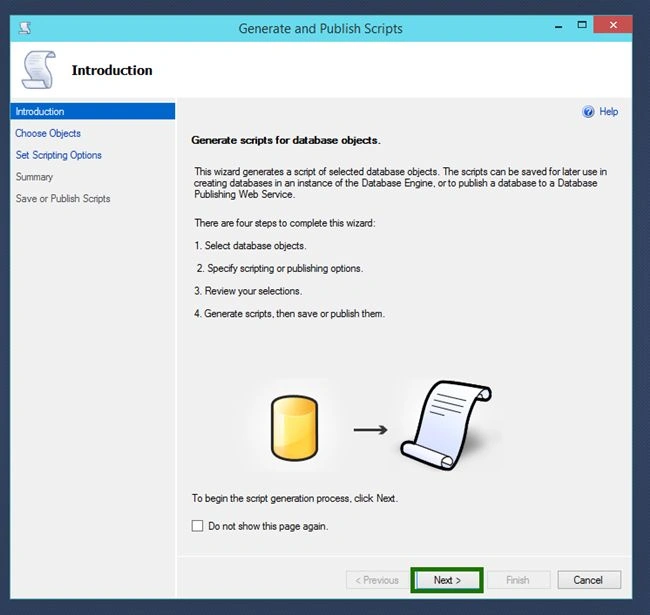
Task: Click text '3. Review your selections.'
Action: click(x=248, y=291)
